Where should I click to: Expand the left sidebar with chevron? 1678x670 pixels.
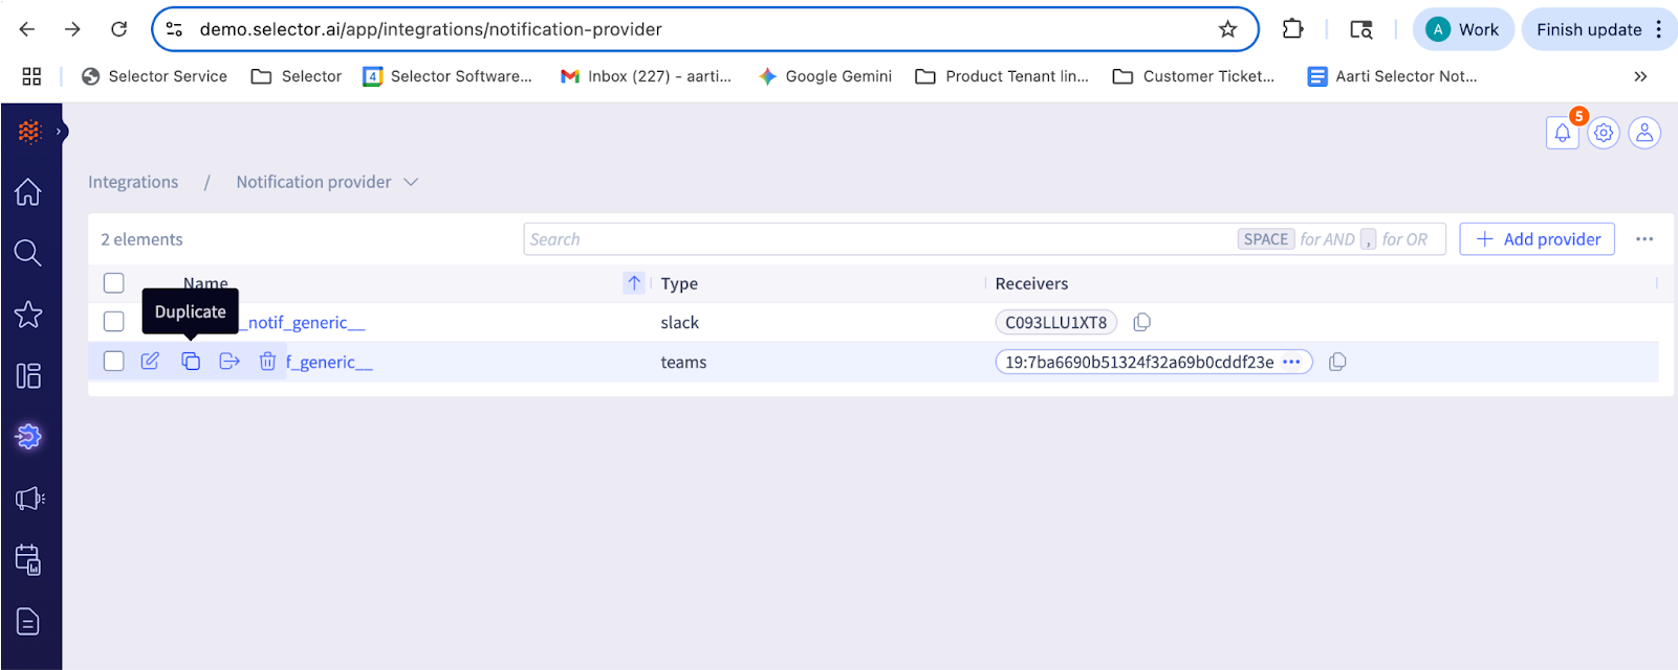59,131
